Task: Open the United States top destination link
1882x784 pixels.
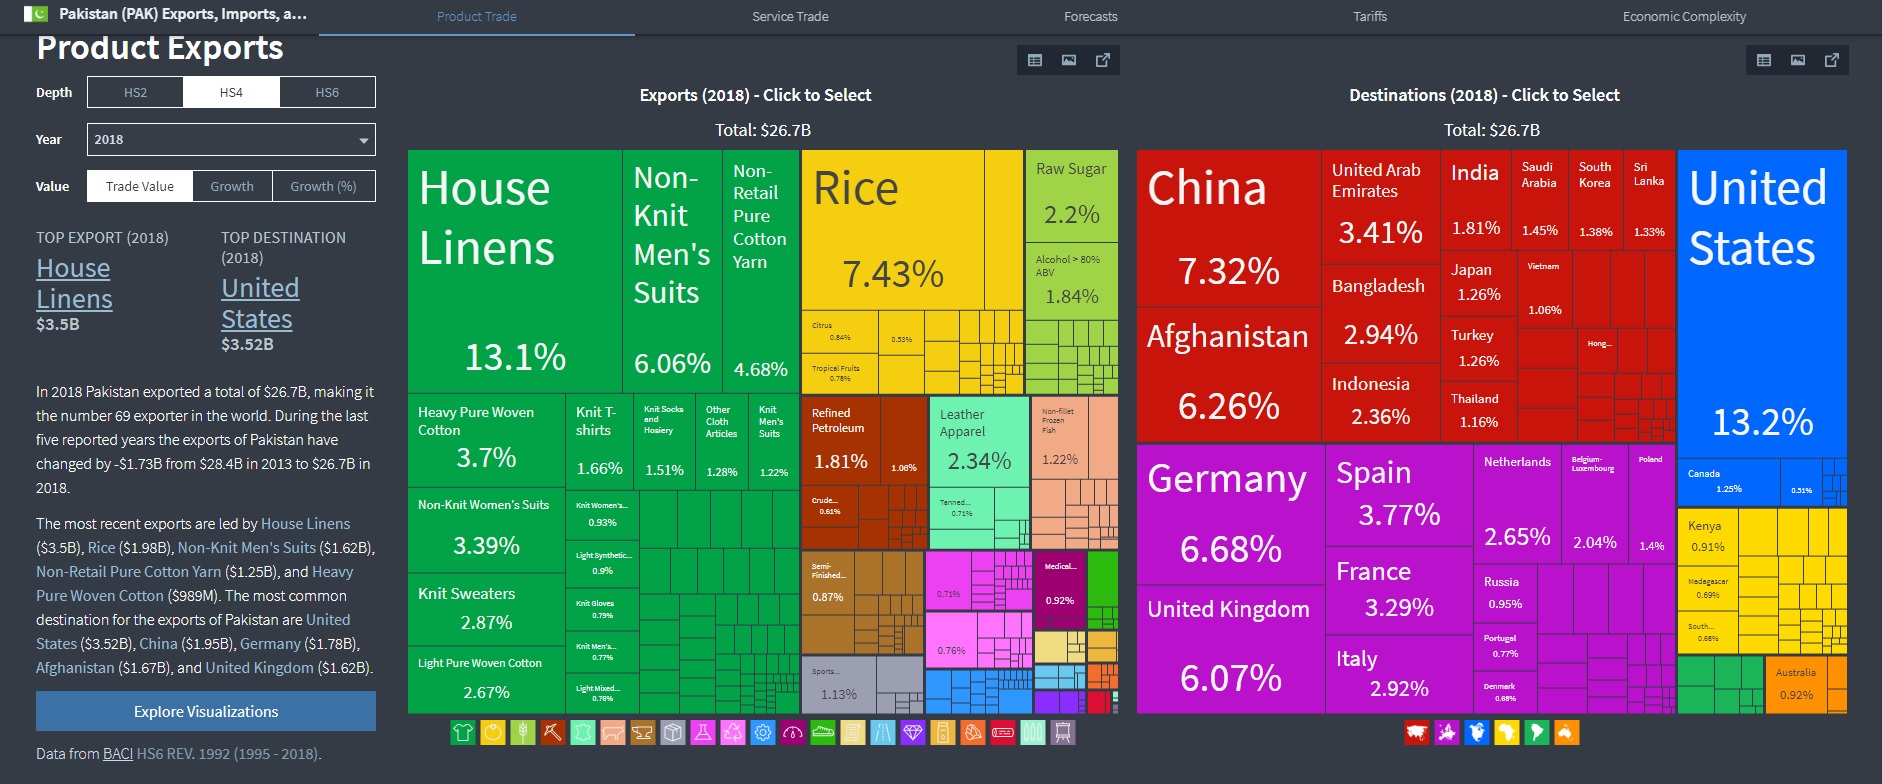Action: point(259,303)
